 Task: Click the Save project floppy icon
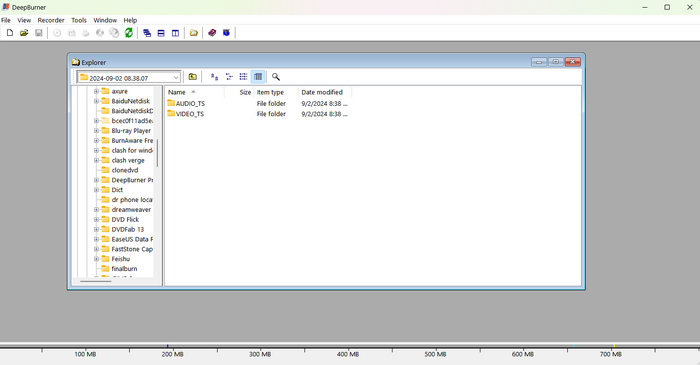click(39, 33)
